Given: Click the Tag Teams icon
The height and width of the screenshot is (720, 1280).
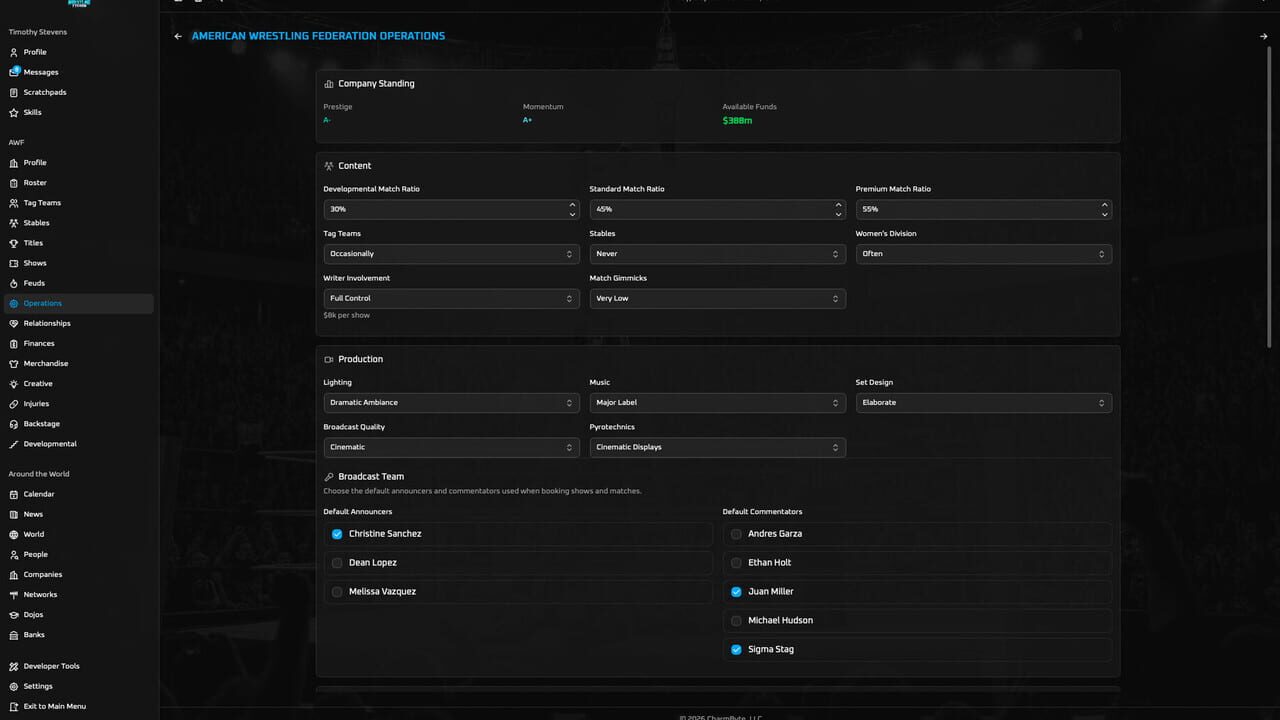Looking at the screenshot, I should pyautogui.click(x=14, y=203).
